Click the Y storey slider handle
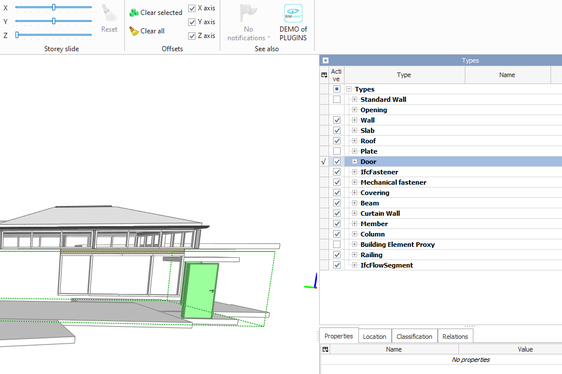 pyautogui.click(x=53, y=21)
